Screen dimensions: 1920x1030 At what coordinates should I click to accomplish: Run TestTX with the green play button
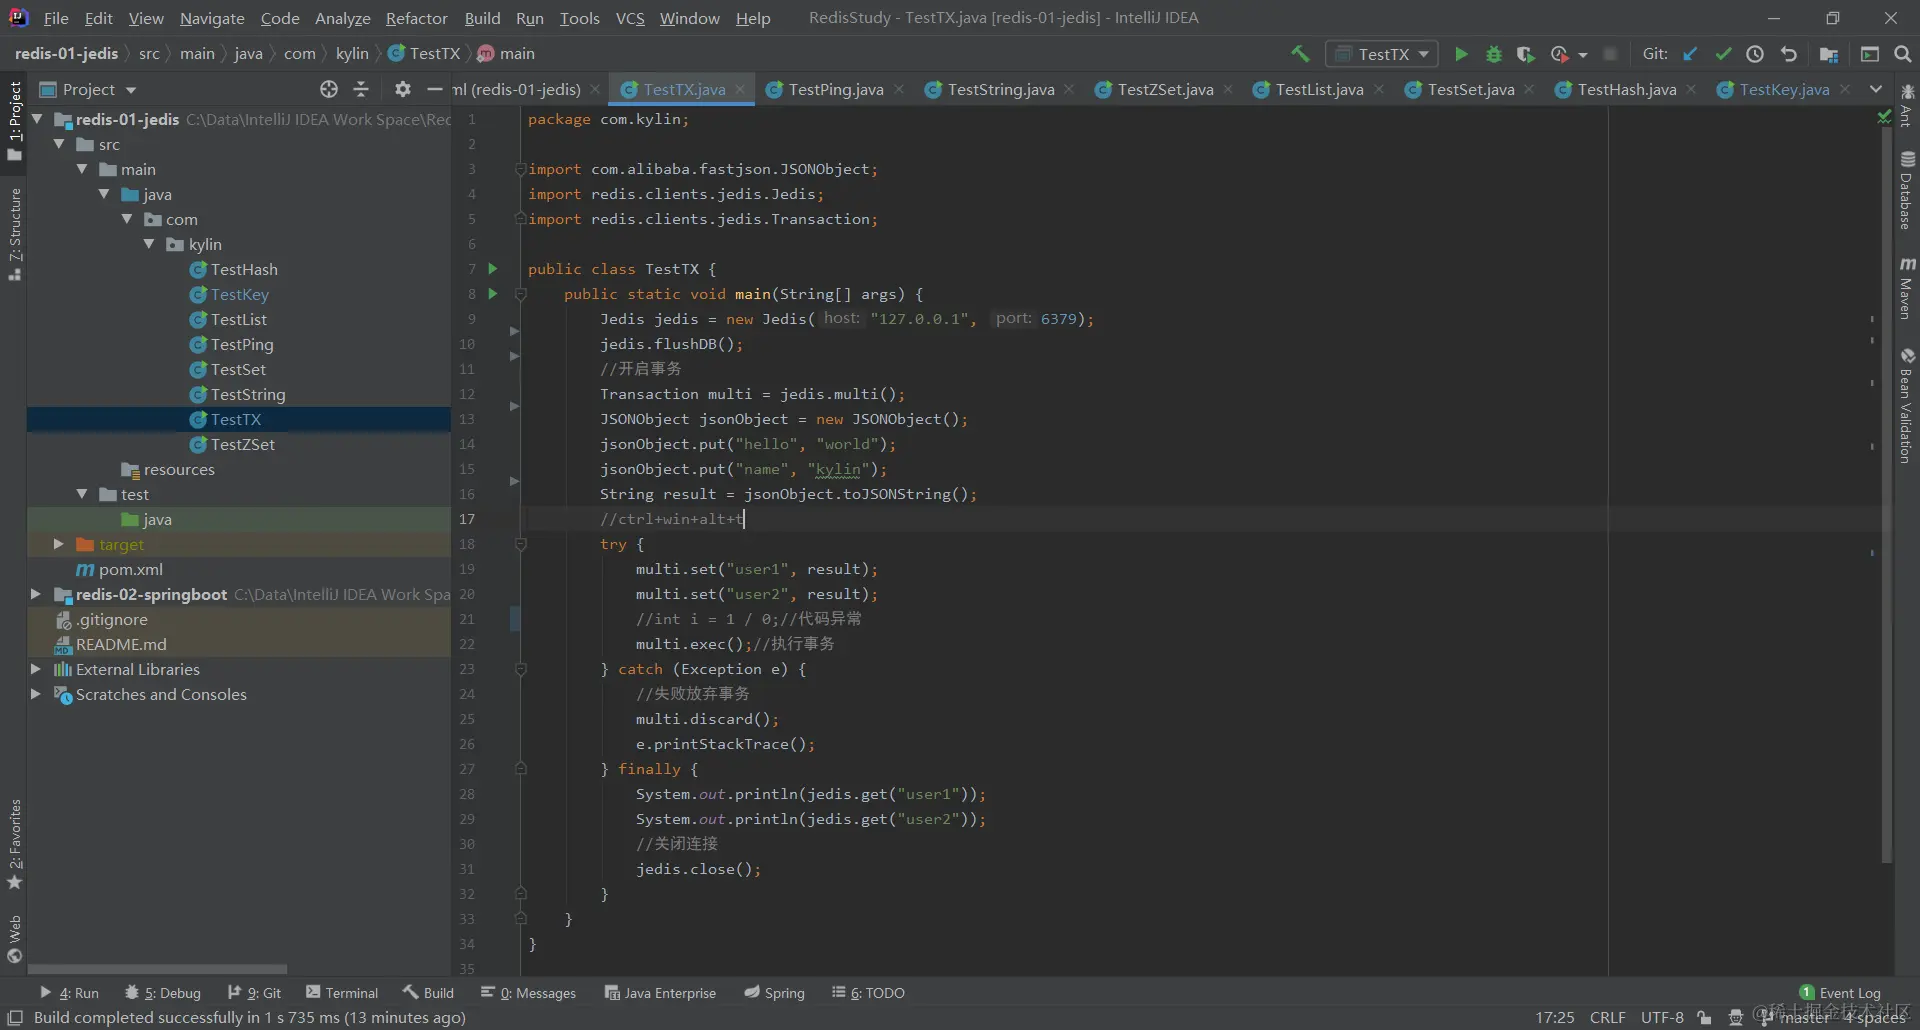[x=1461, y=54]
